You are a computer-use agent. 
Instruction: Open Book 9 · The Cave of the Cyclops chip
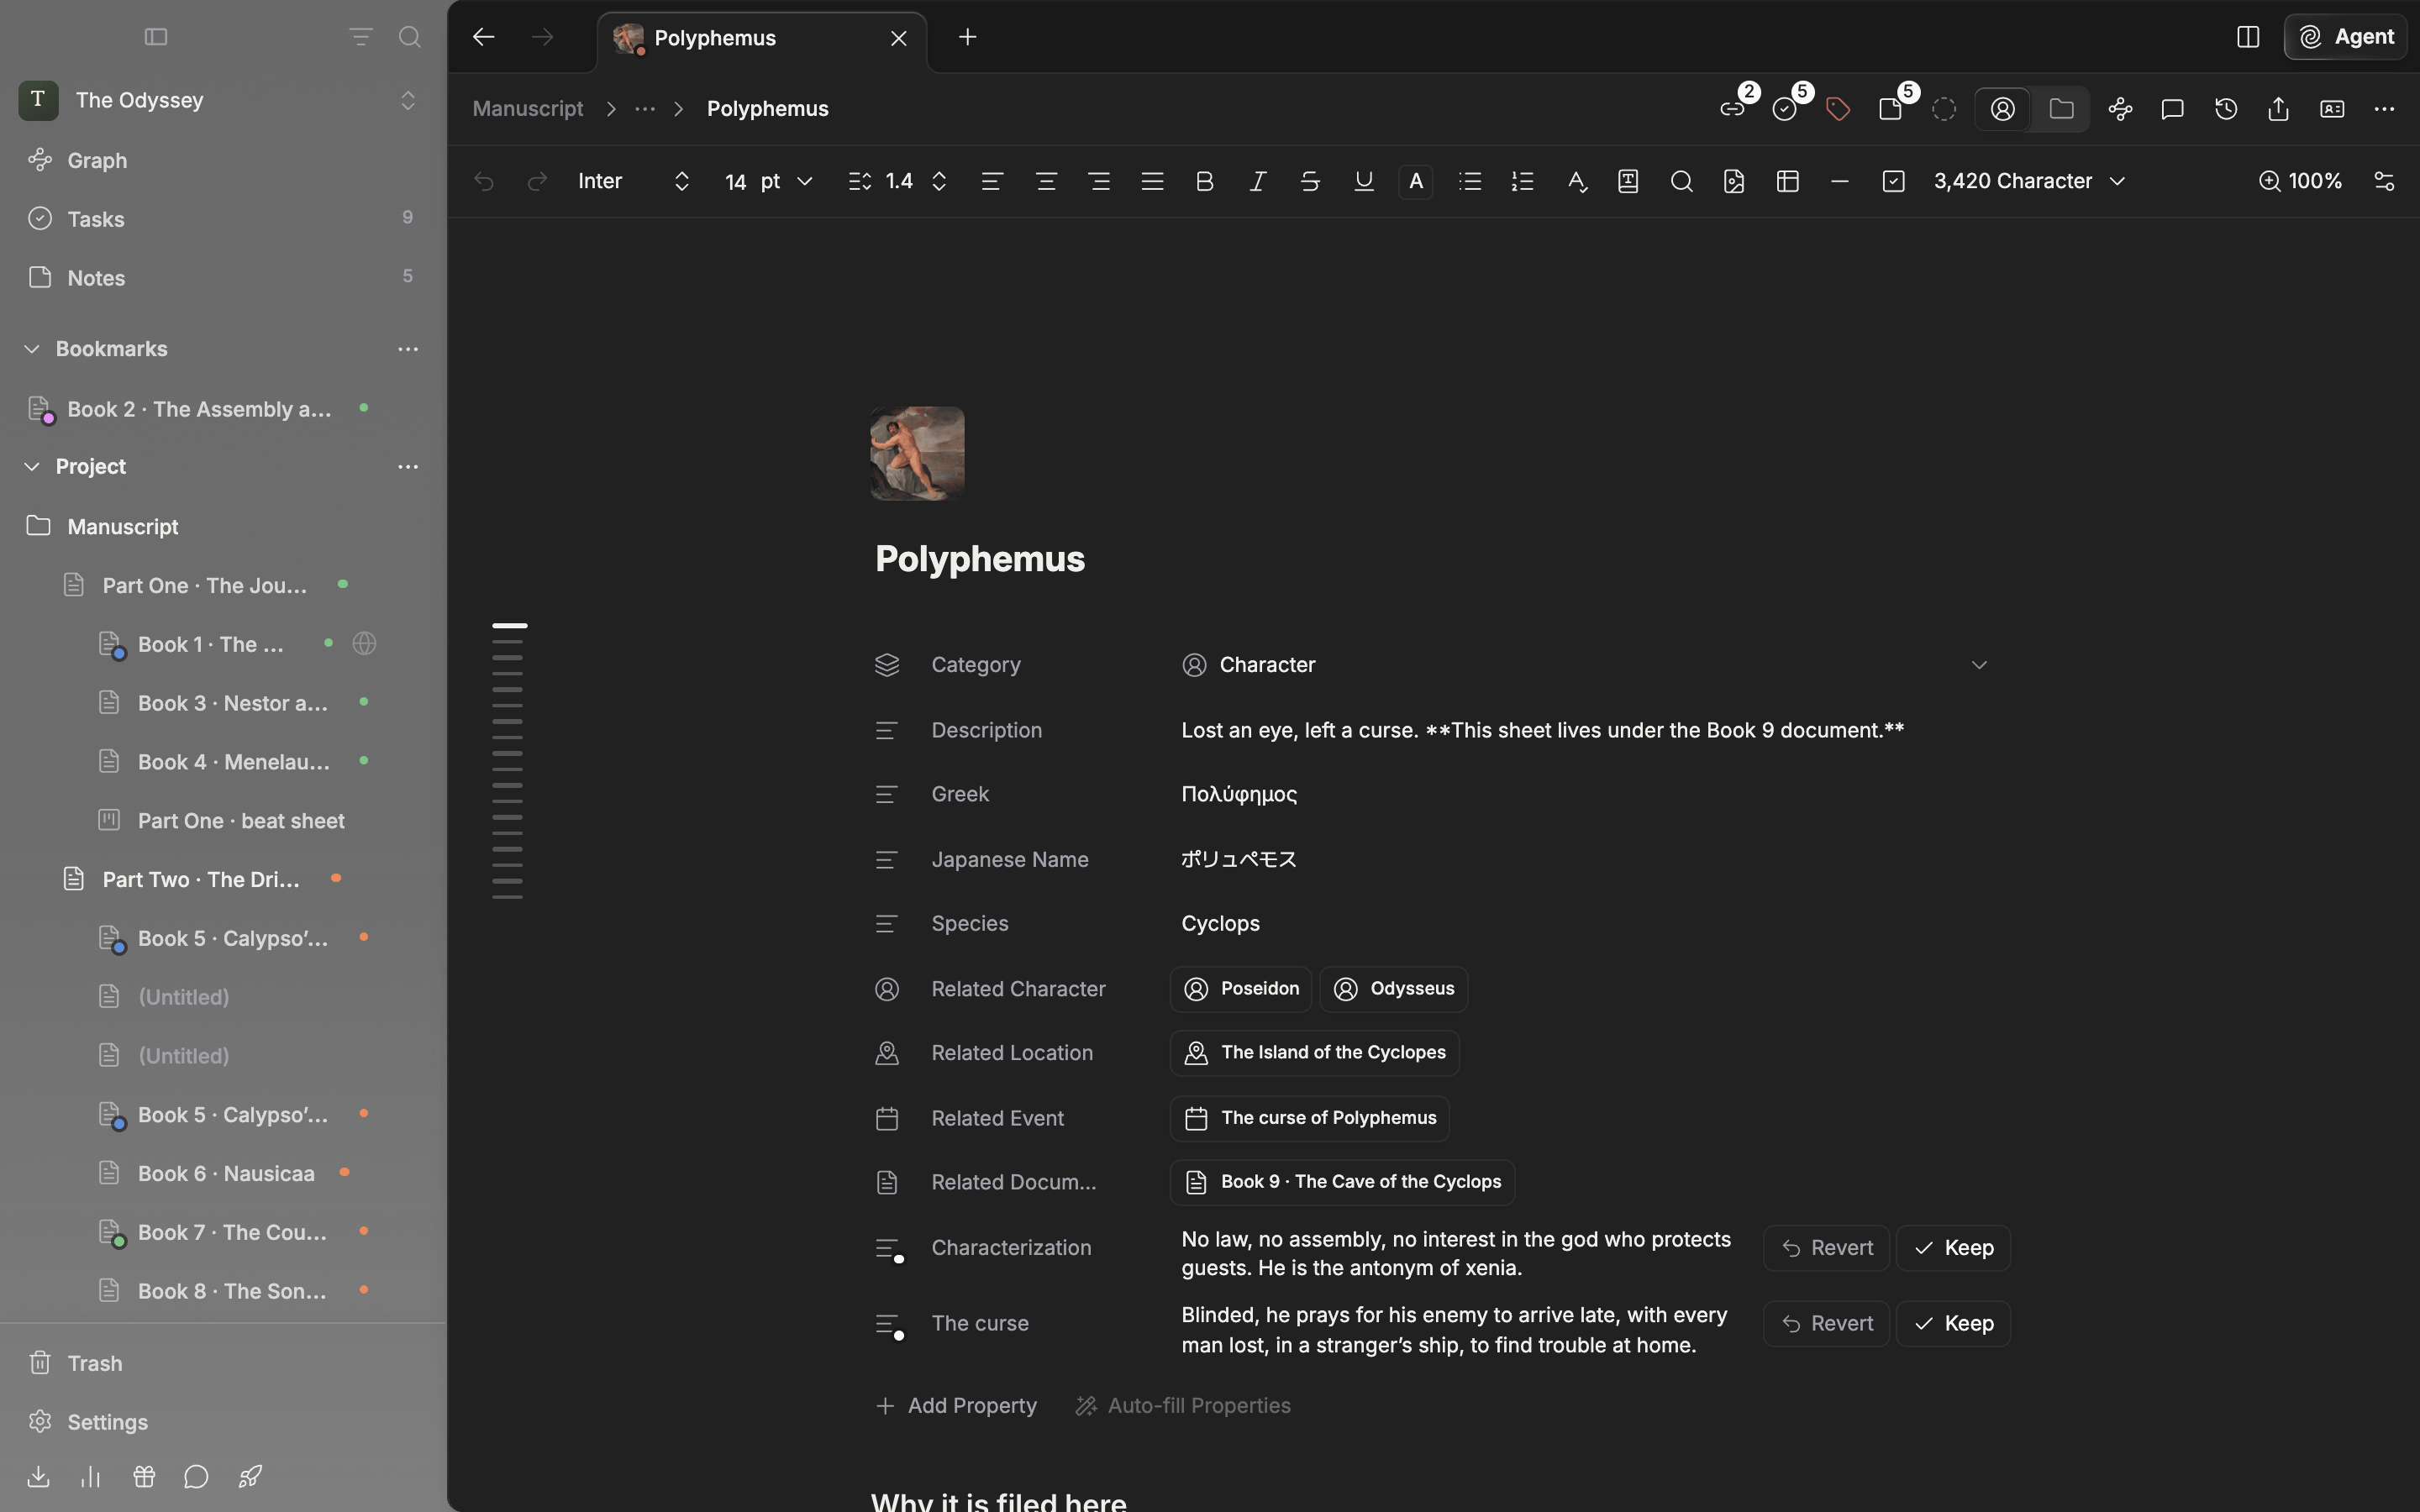1342,1182
